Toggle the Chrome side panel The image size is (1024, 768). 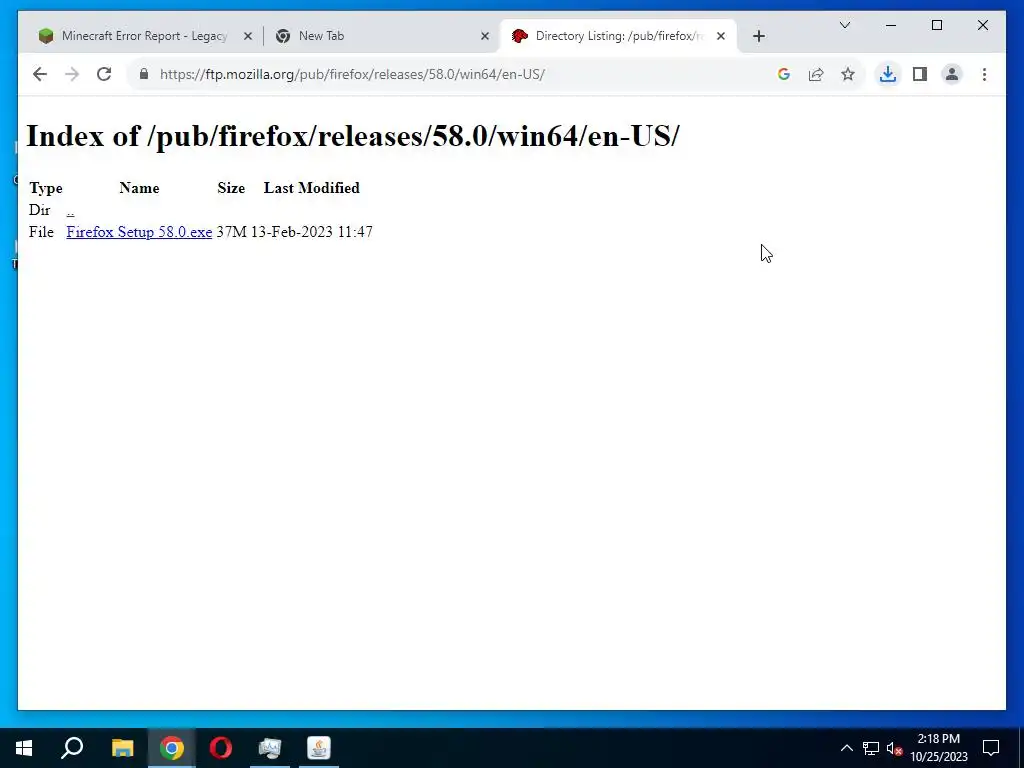[x=920, y=74]
